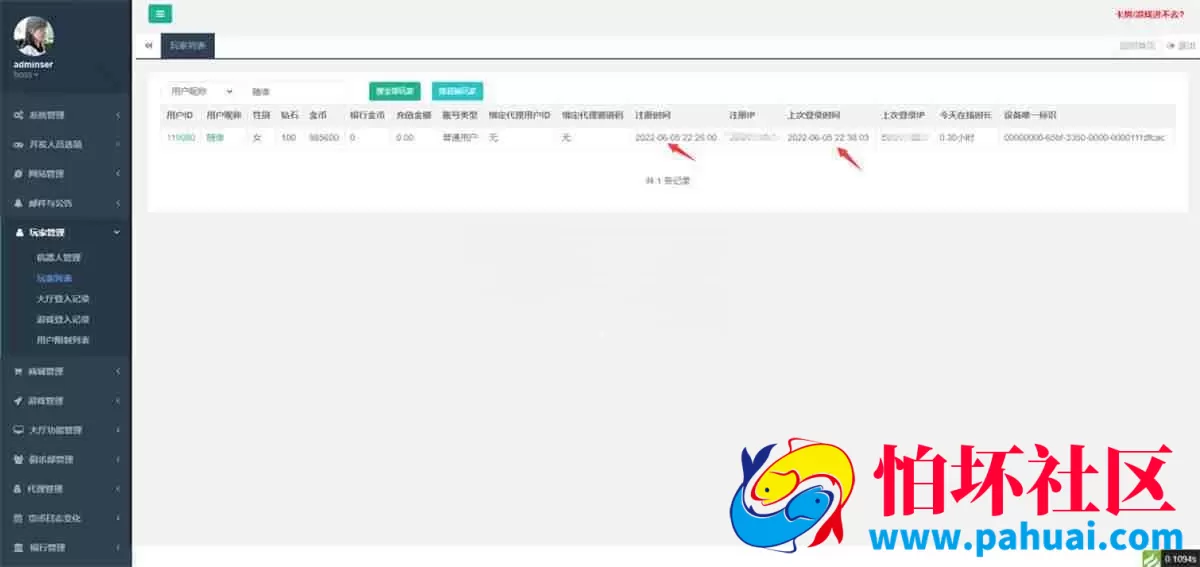Expand the 开奖人员选输 menu chevron

118,144
